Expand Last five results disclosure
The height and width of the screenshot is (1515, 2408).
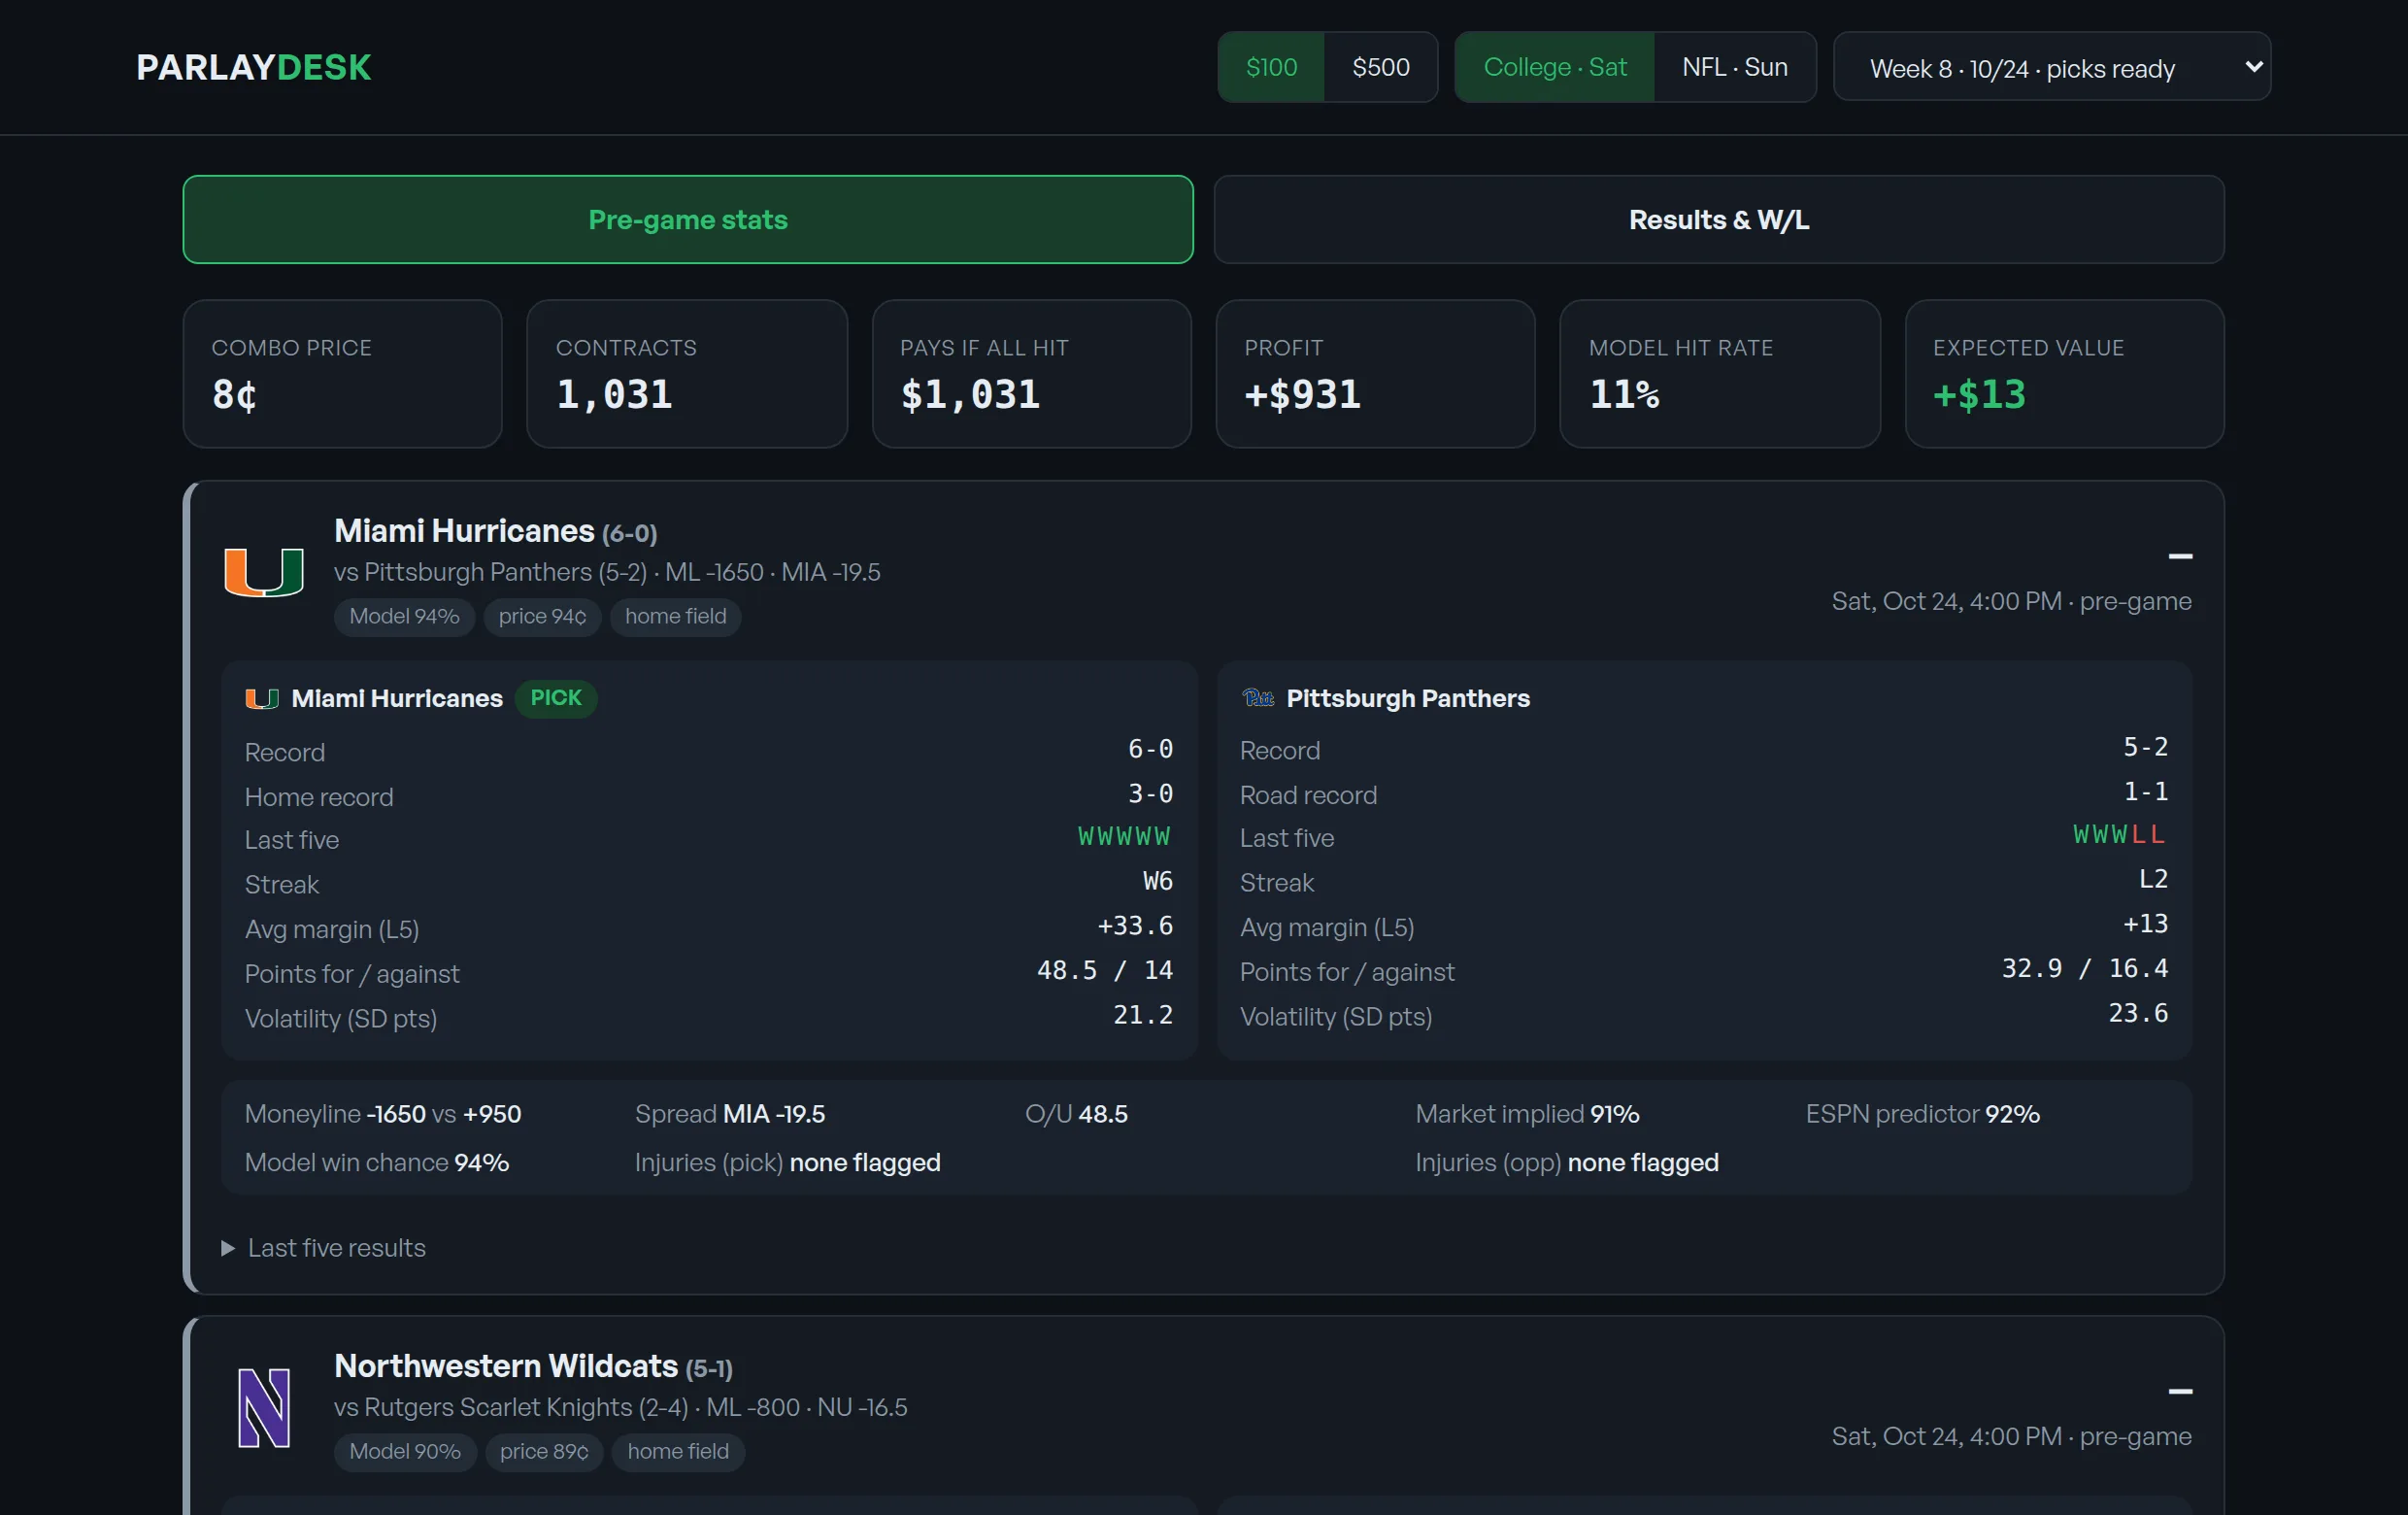[x=324, y=1248]
